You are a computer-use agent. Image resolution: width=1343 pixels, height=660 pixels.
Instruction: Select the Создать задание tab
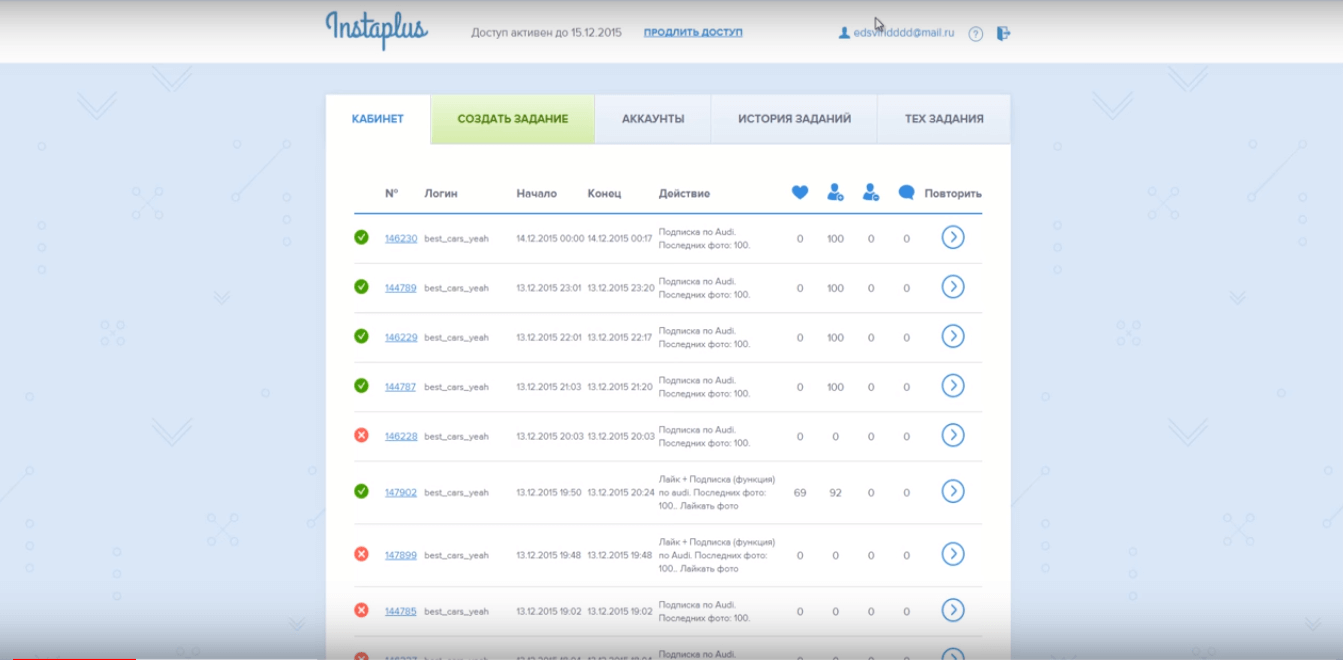coord(513,119)
